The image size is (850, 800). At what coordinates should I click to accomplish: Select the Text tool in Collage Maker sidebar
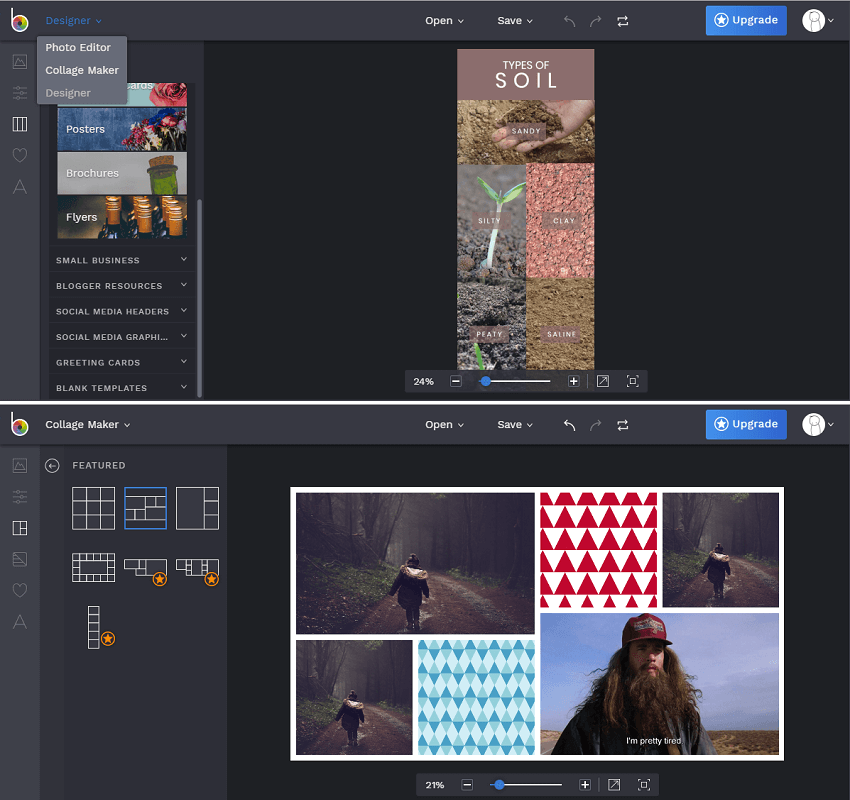coord(20,622)
